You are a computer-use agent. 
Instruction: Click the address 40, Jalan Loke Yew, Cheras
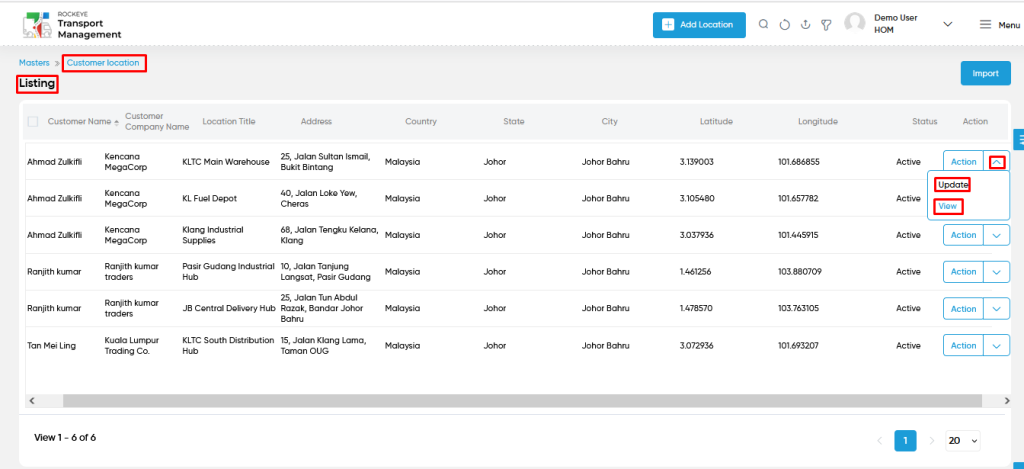point(318,199)
